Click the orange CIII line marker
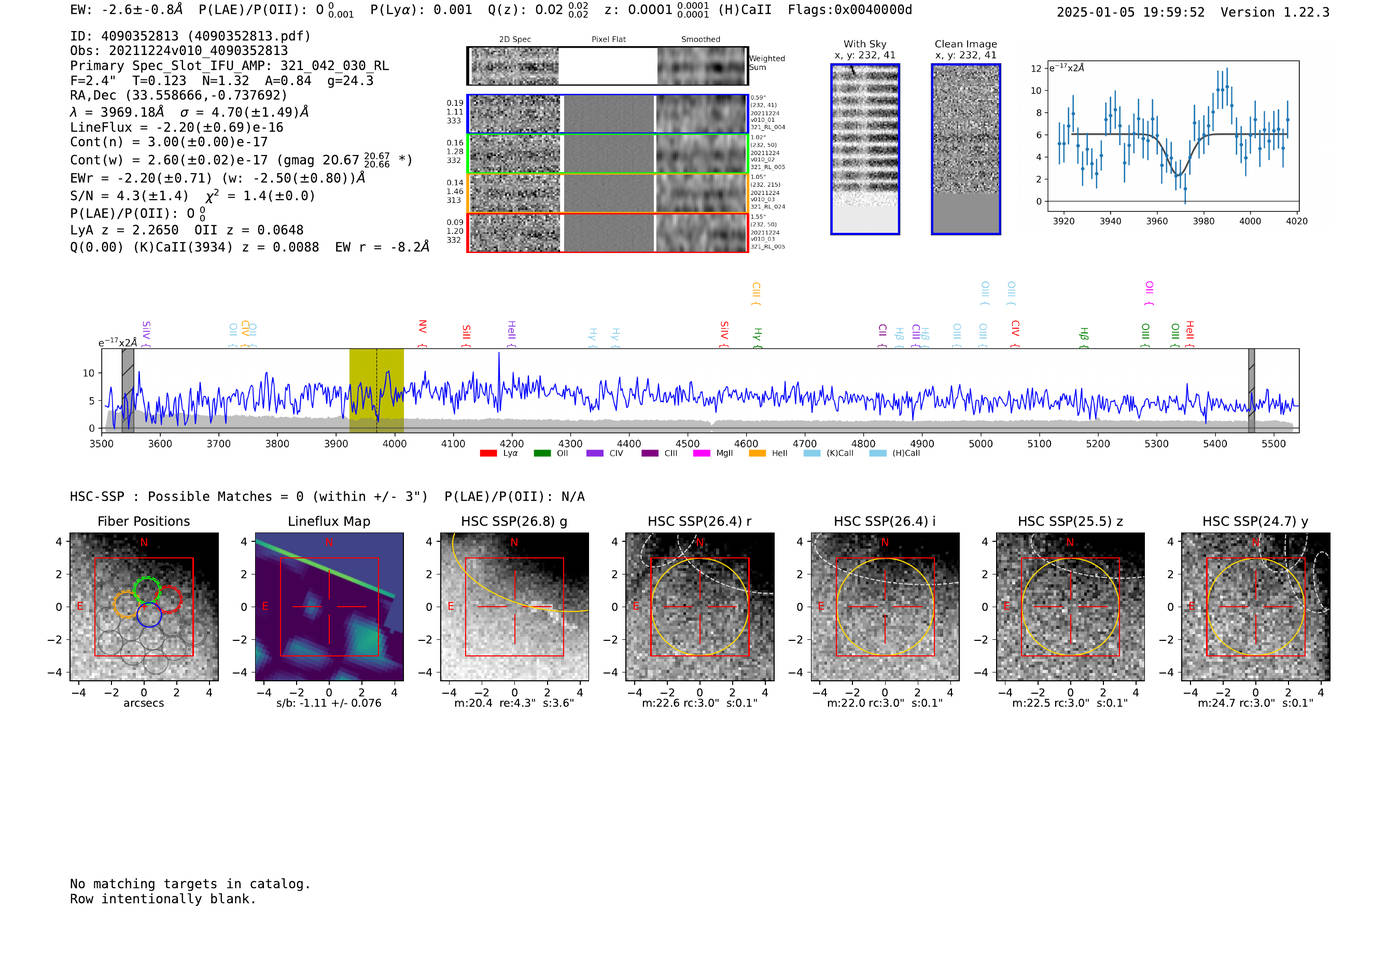Image resolution: width=1400 pixels, height=953 pixels. [756, 294]
